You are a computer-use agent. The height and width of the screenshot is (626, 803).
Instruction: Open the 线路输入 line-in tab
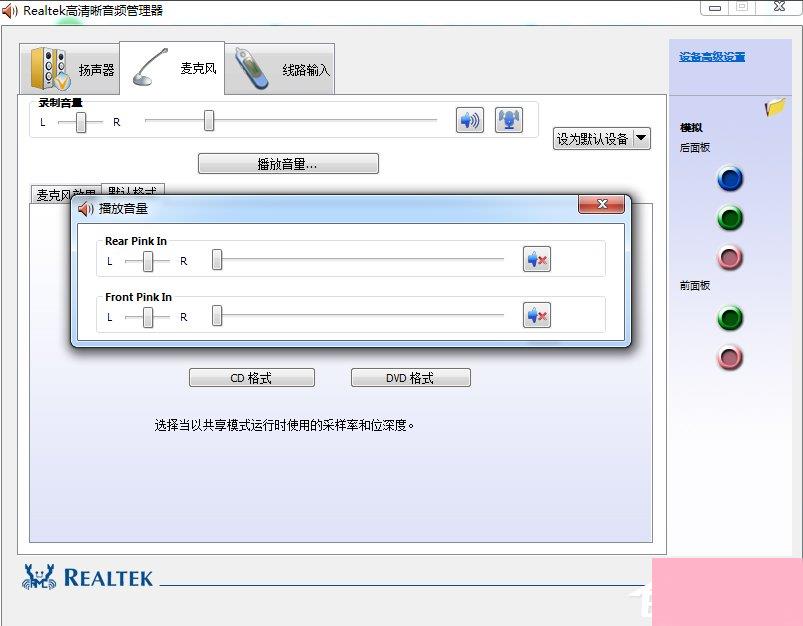[280, 69]
